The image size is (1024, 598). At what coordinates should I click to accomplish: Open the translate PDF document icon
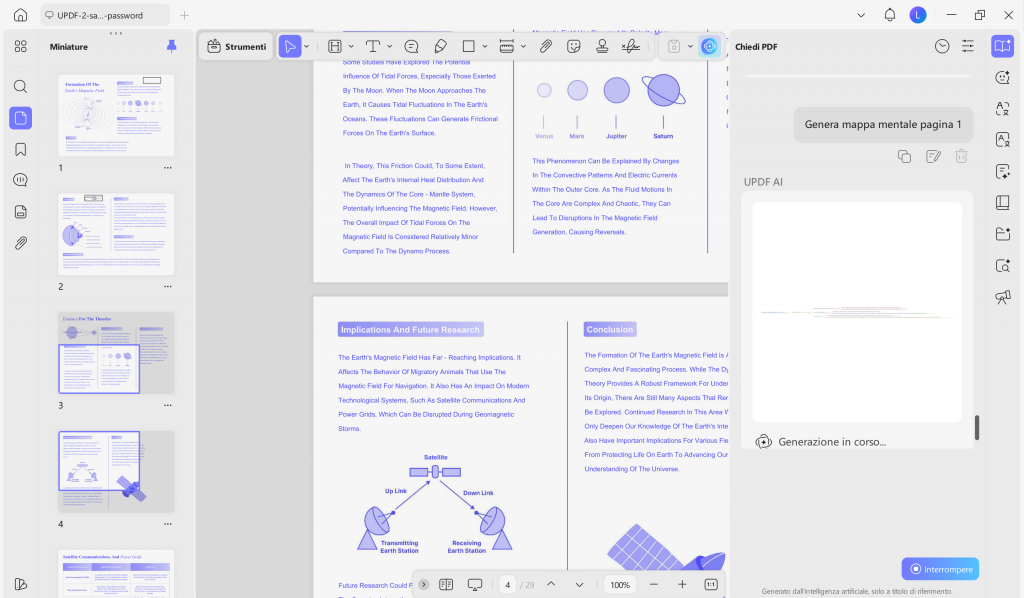pyautogui.click(x=1002, y=140)
